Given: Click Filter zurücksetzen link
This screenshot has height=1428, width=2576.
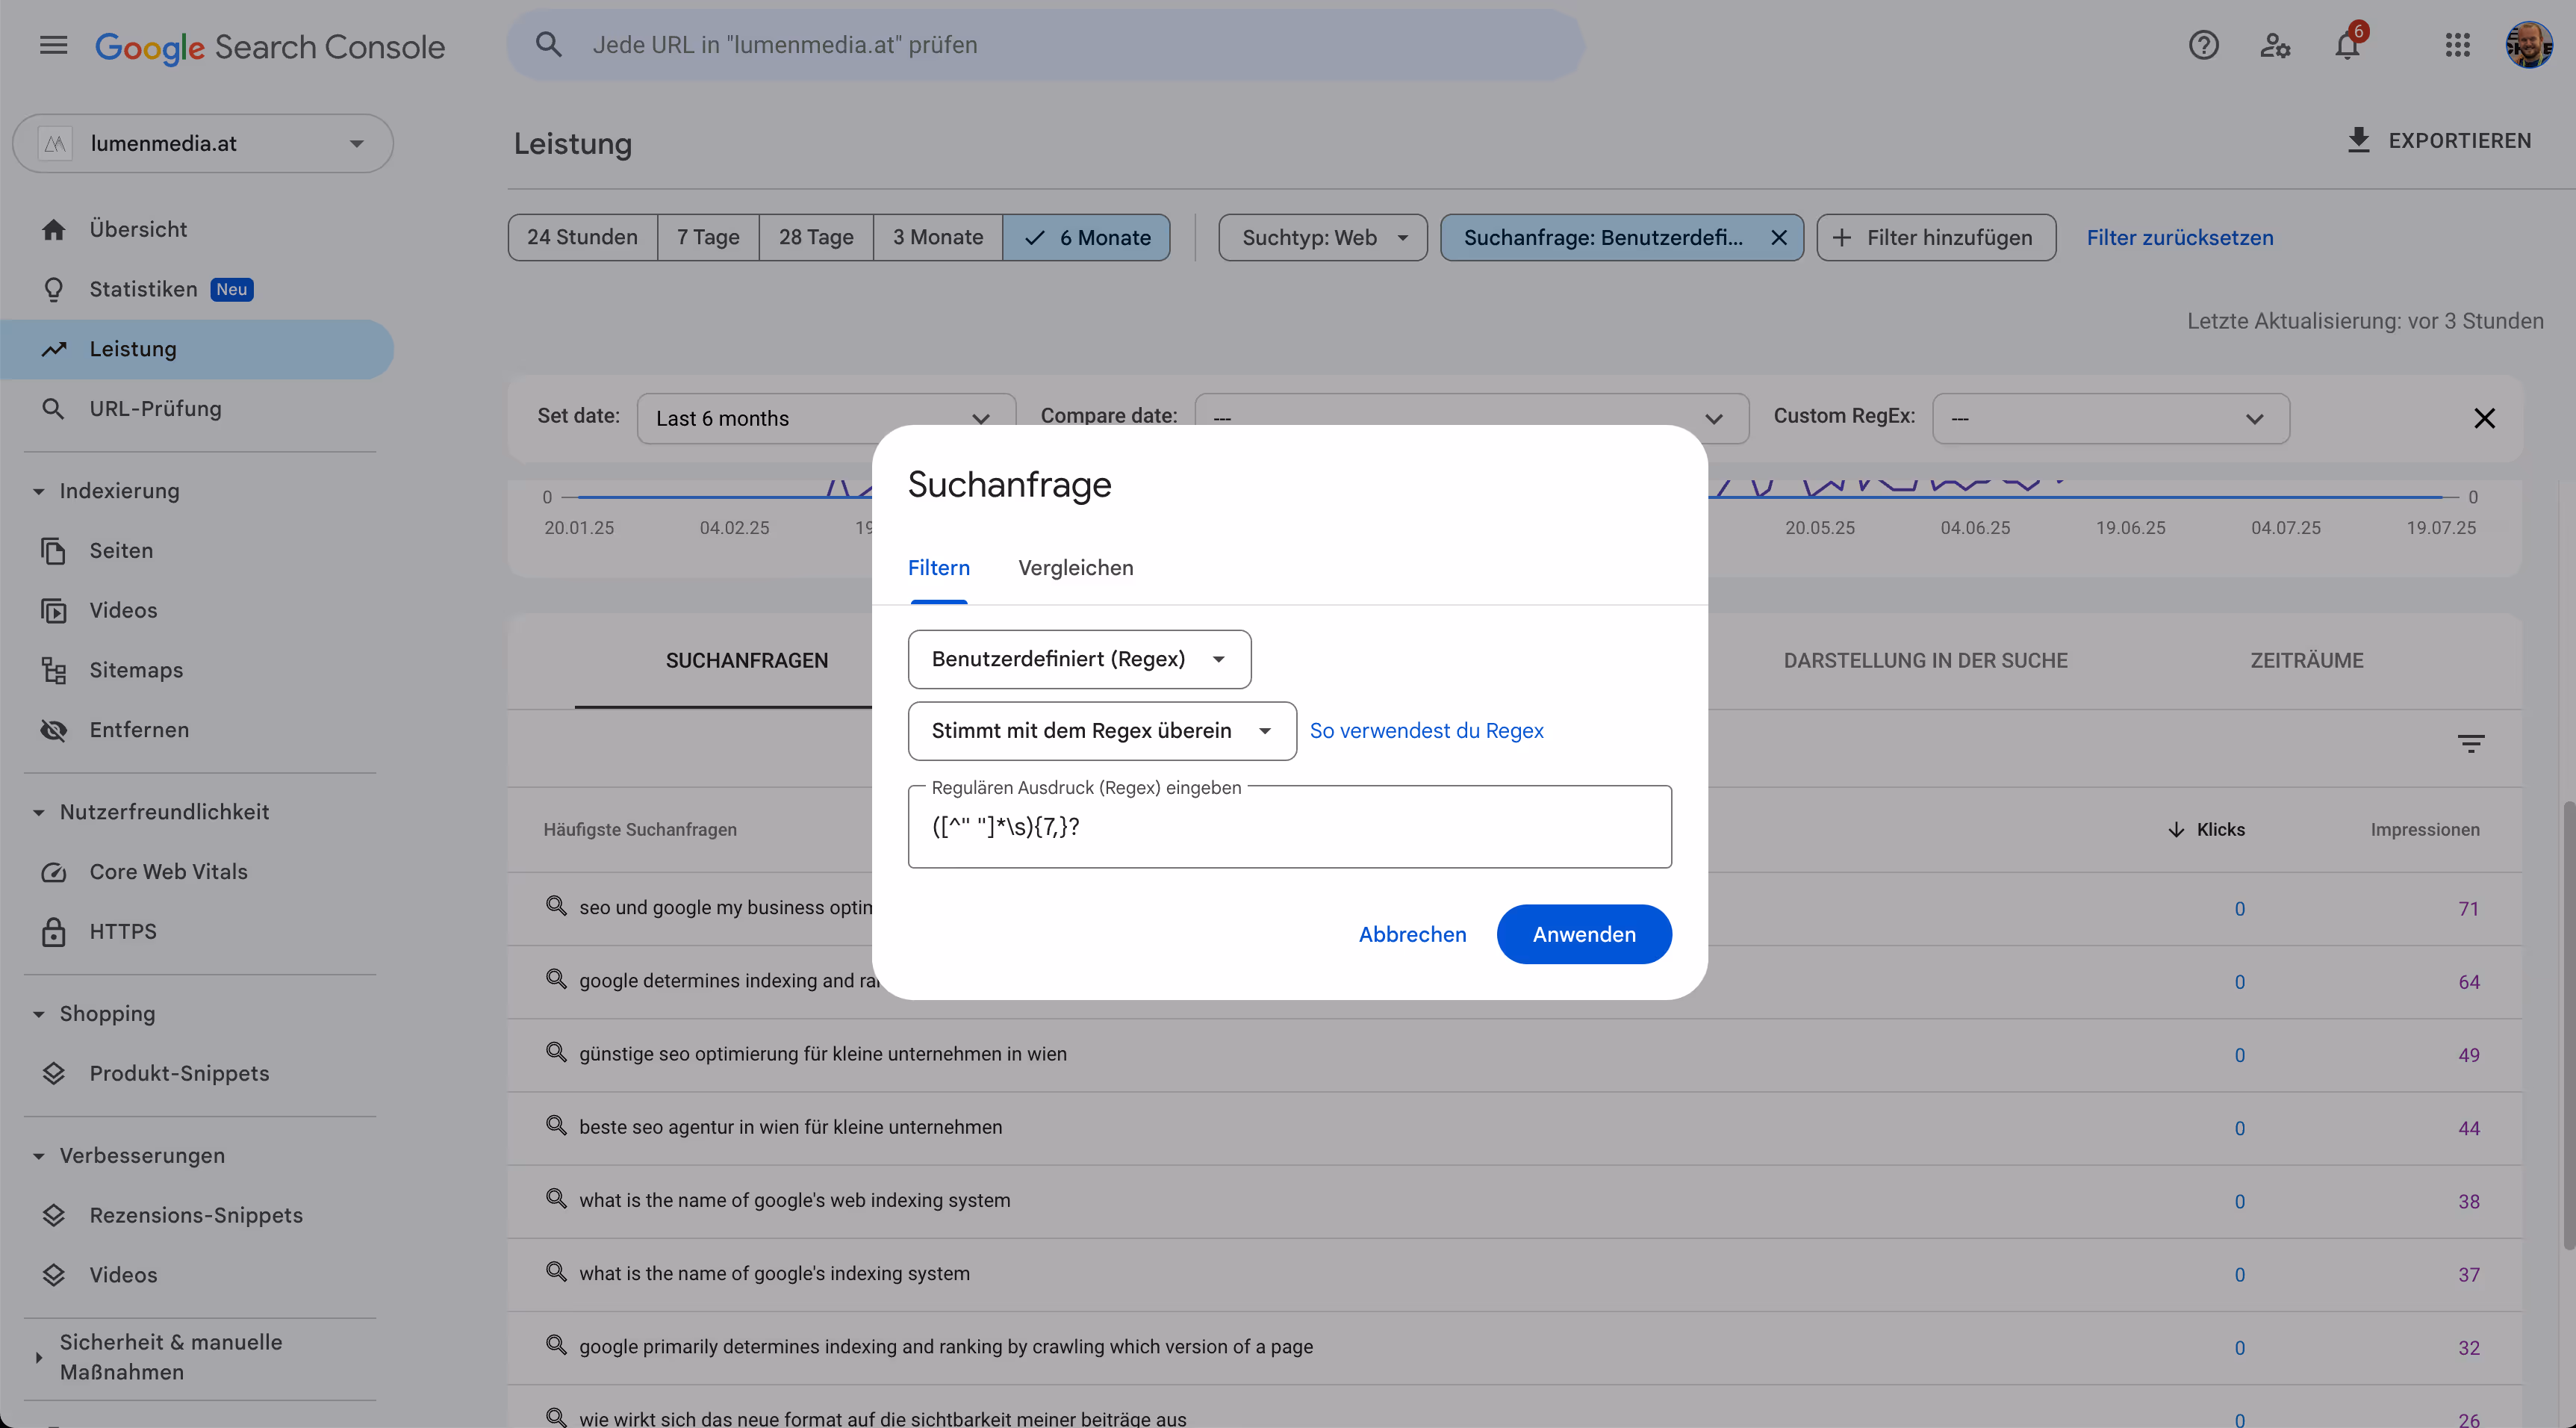Looking at the screenshot, I should point(2179,238).
